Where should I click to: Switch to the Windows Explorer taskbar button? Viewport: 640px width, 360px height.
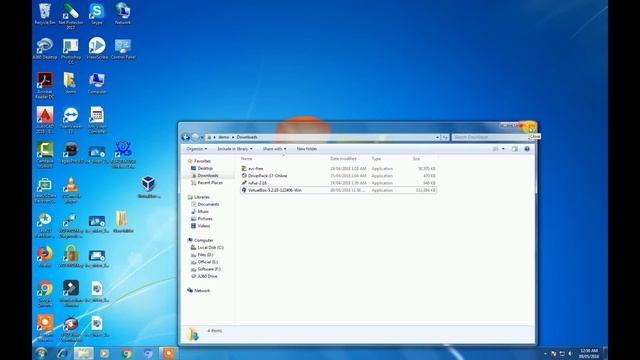pyautogui.click(x=84, y=353)
